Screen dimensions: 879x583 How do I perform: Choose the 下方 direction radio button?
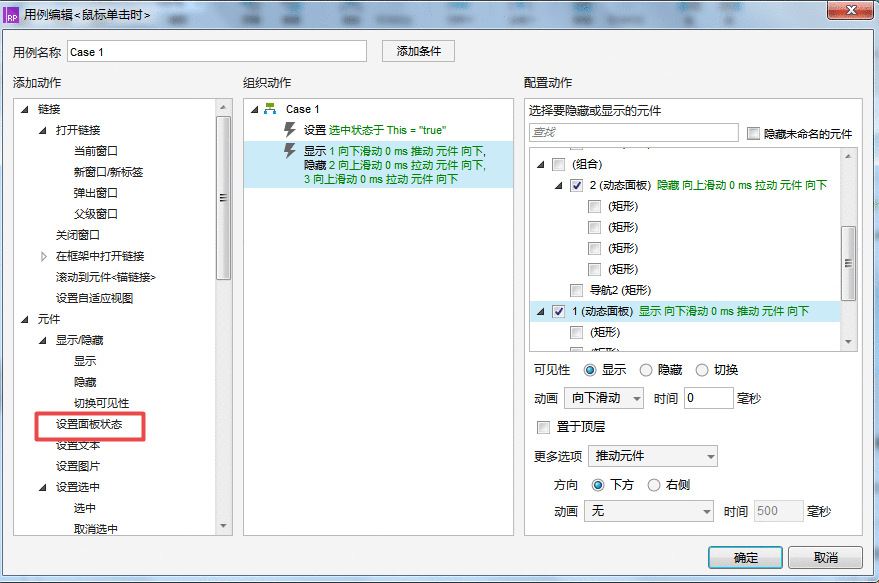[x=598, y=485]
